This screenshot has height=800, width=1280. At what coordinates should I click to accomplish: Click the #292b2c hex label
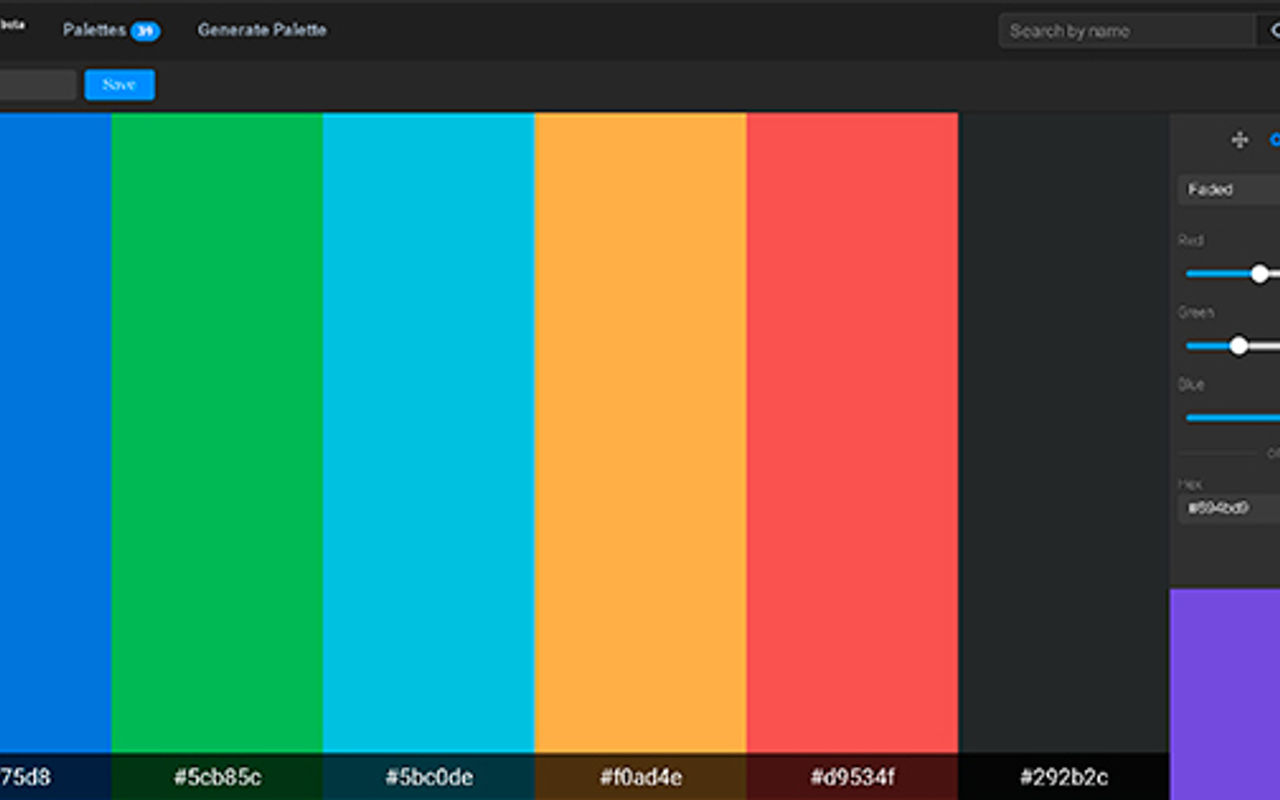[x=1064, y=777]
